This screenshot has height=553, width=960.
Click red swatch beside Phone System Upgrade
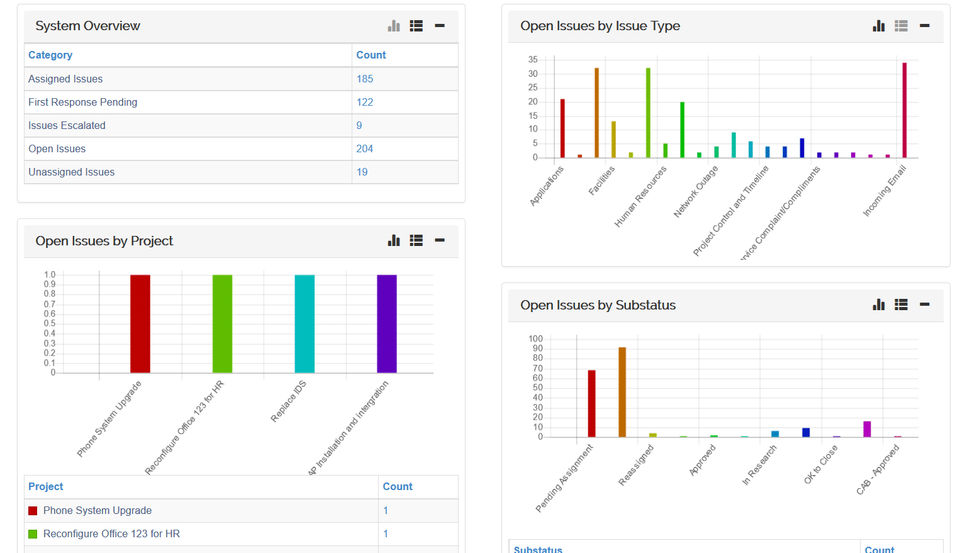33,511
